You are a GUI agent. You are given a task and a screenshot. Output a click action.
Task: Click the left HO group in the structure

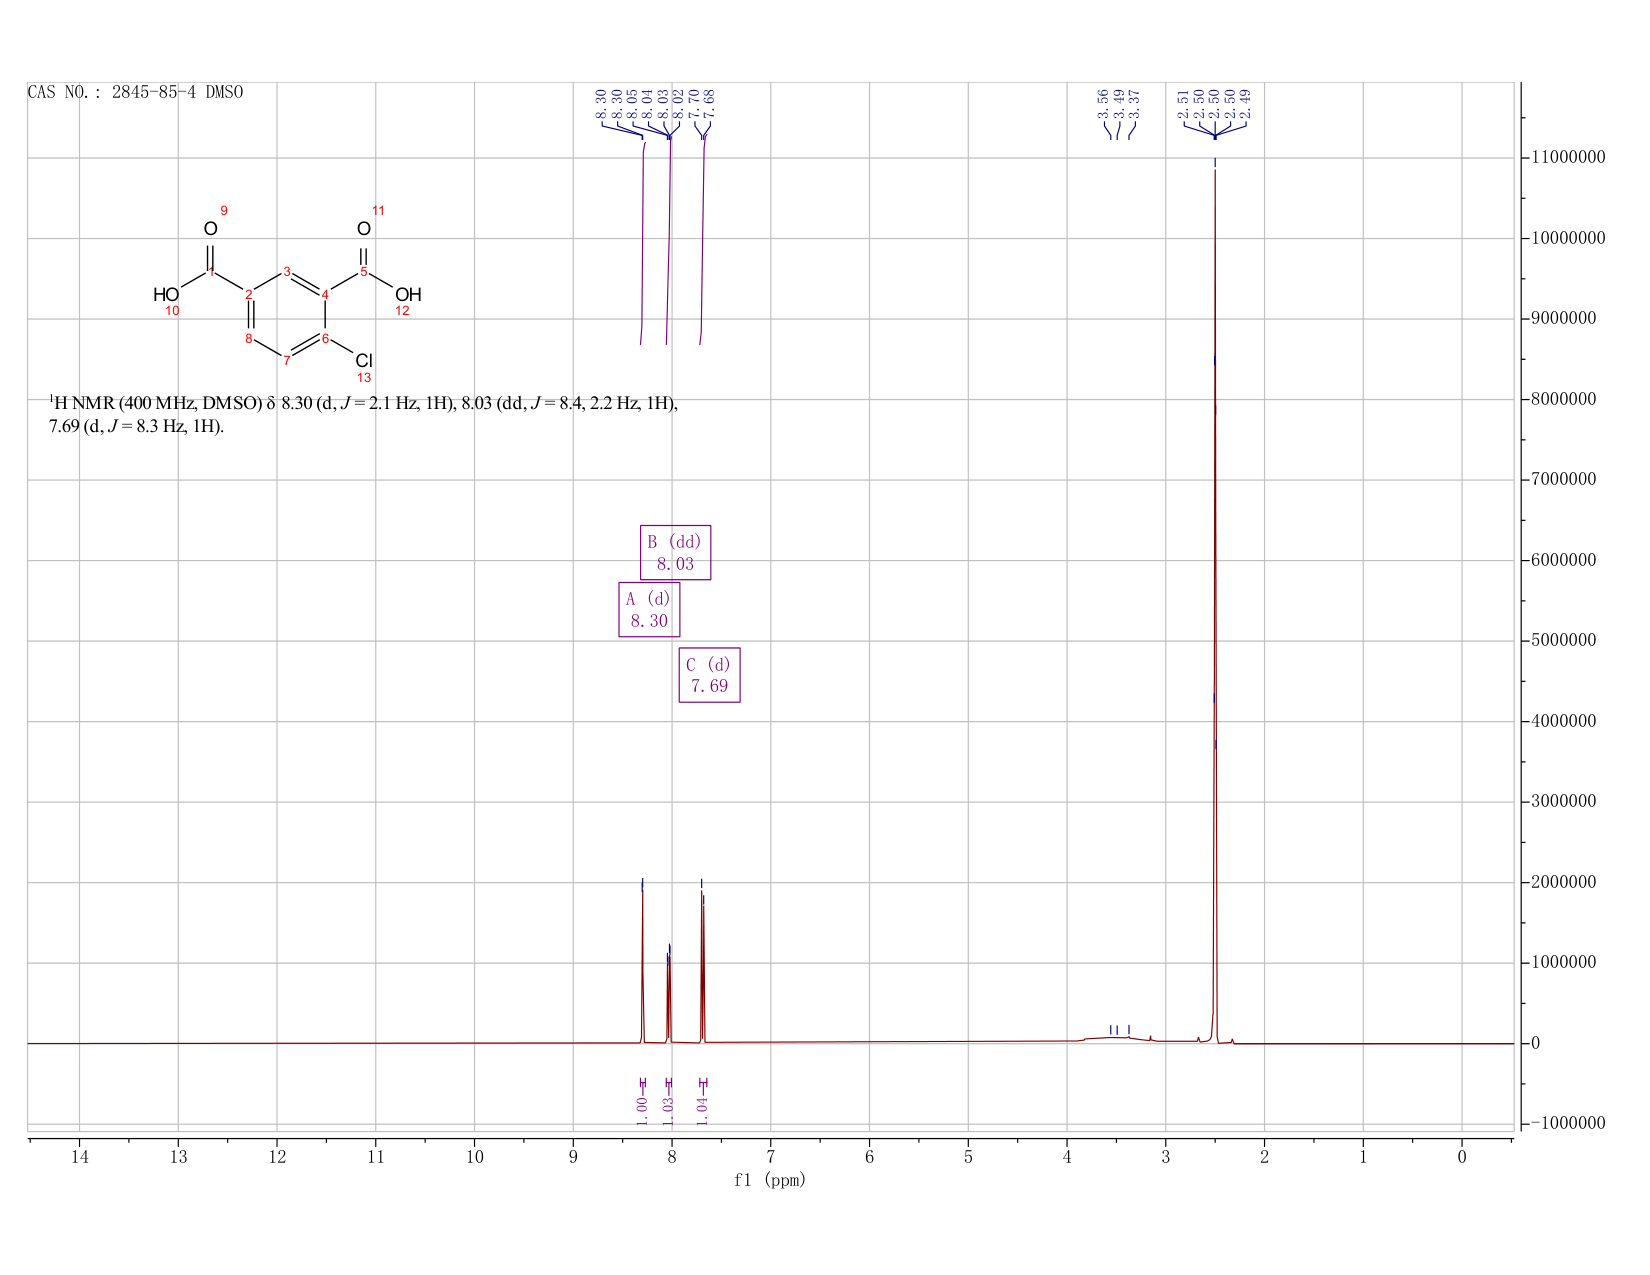pos(166,294)
